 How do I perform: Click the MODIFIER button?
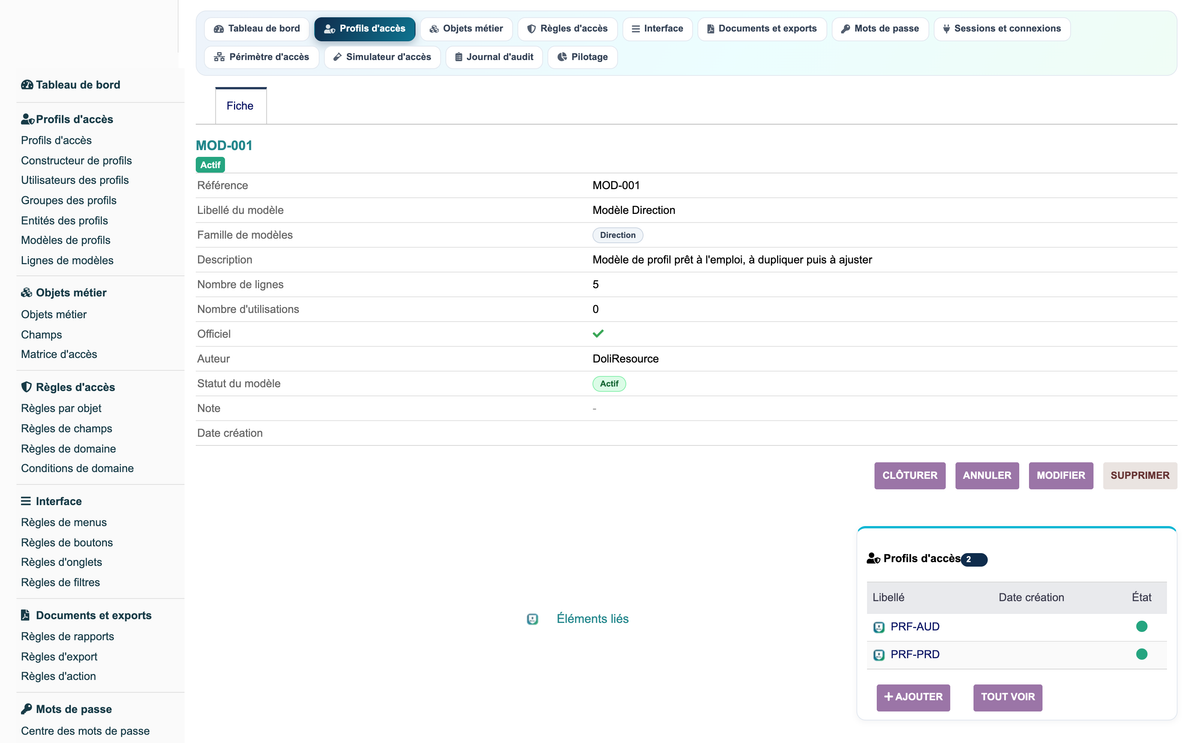(x=1061, y=476)
